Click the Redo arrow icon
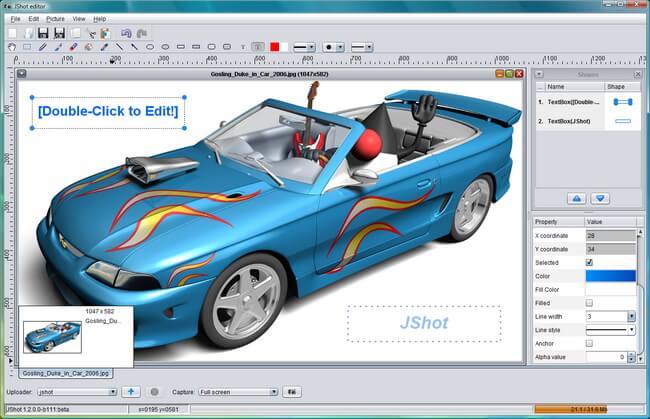 click(x=142, y=33)
